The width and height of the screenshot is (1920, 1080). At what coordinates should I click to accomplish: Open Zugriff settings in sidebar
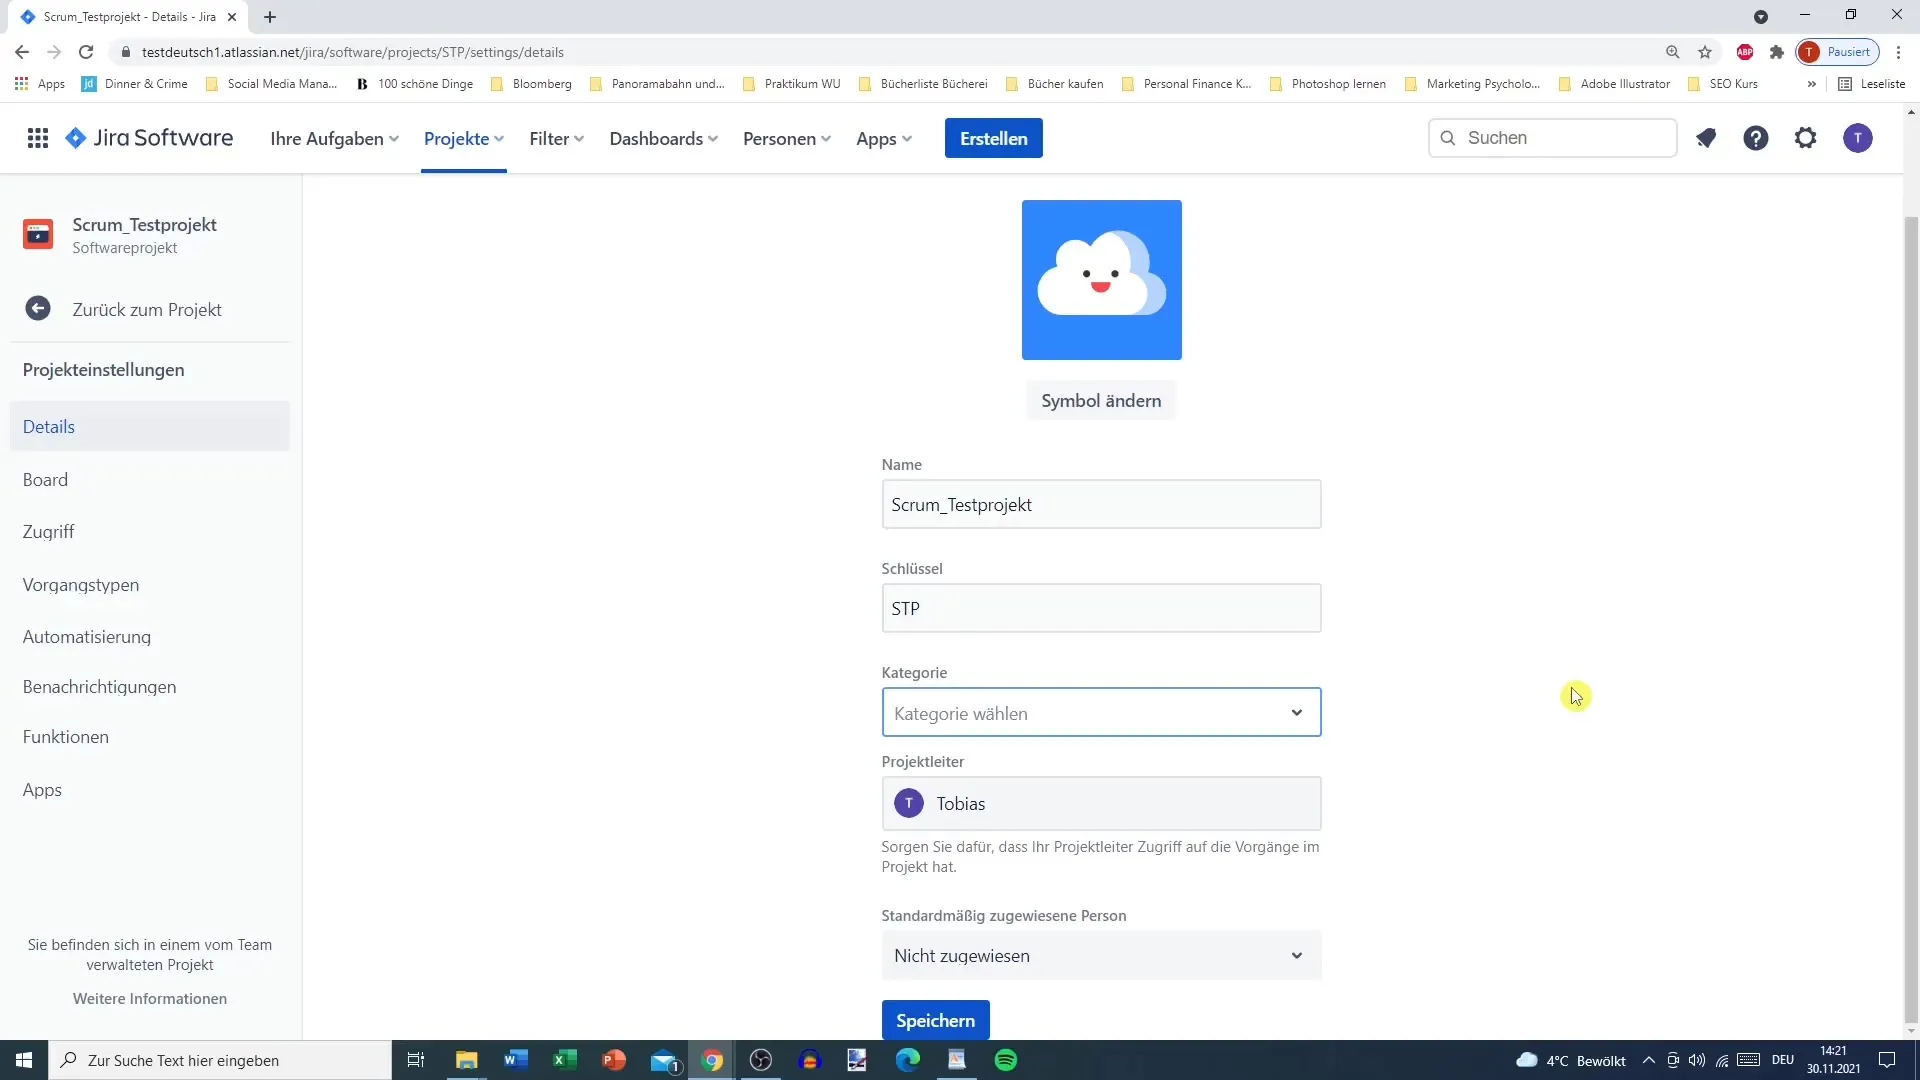tap(150, 532)
